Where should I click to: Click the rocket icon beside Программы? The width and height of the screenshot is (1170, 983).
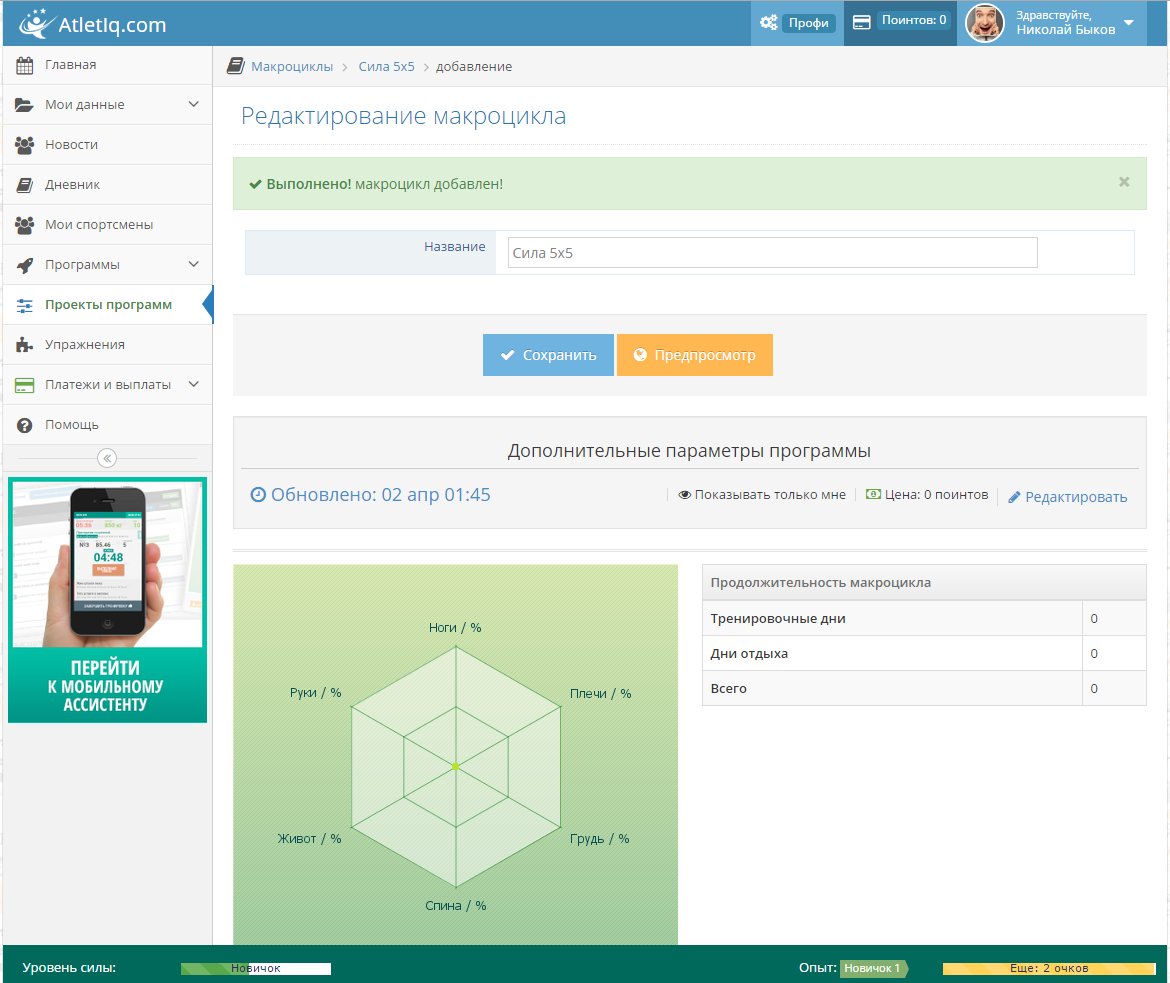(x=25, y=265)
